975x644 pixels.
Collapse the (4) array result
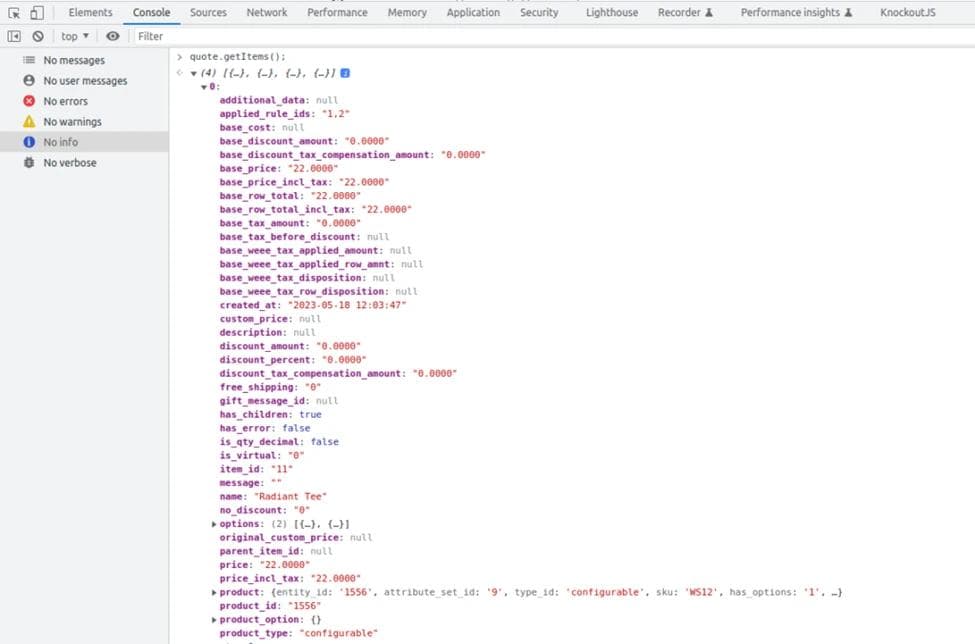coord(193,73)
